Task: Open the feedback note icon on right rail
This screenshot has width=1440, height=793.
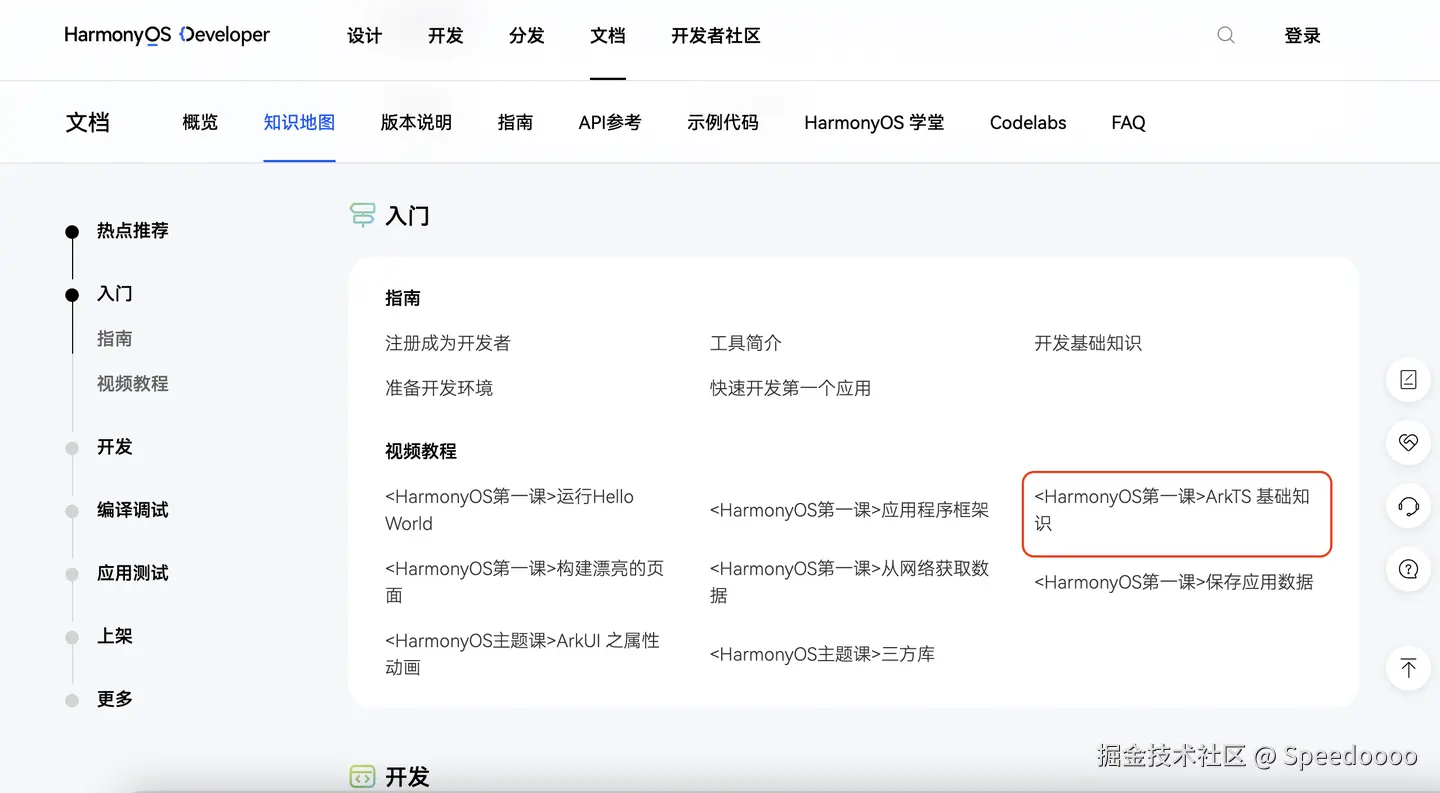Action: tap(1408, 379)
